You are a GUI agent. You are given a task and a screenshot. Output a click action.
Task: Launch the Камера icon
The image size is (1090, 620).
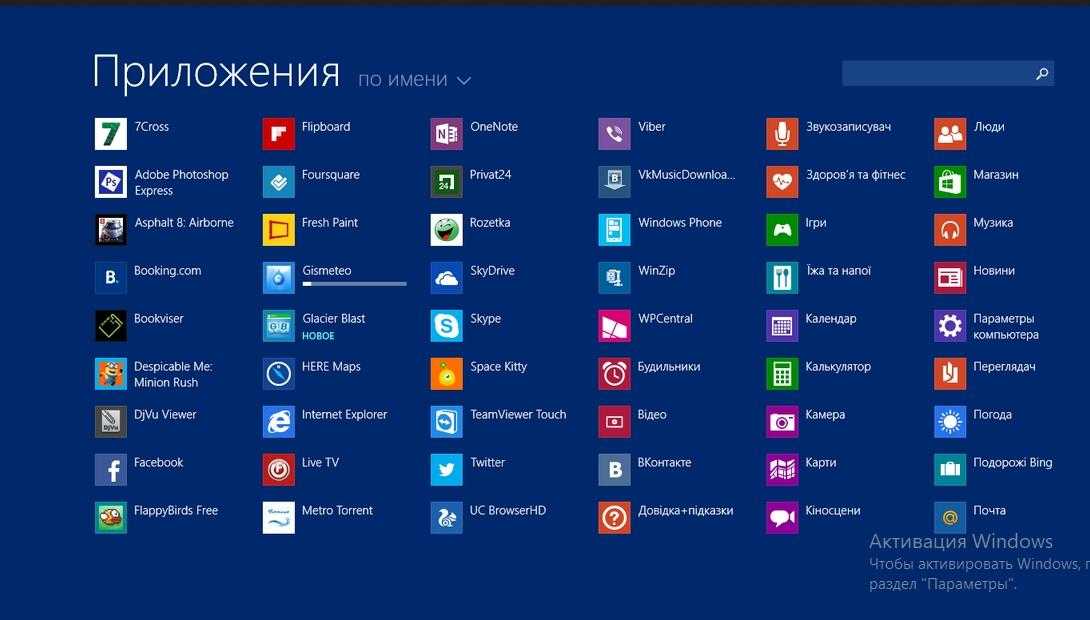(x=782, y=421)
